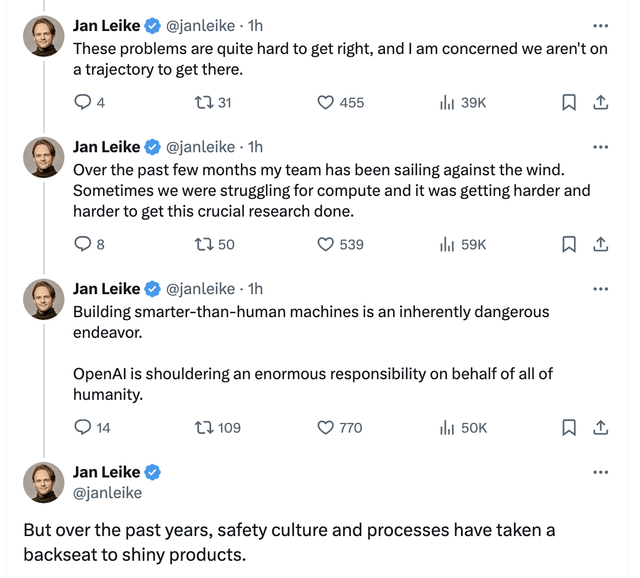Bookmark the 'quite hard to get right' tweet
The height and width of the screenshot is (578, 640).
point(569,102)
